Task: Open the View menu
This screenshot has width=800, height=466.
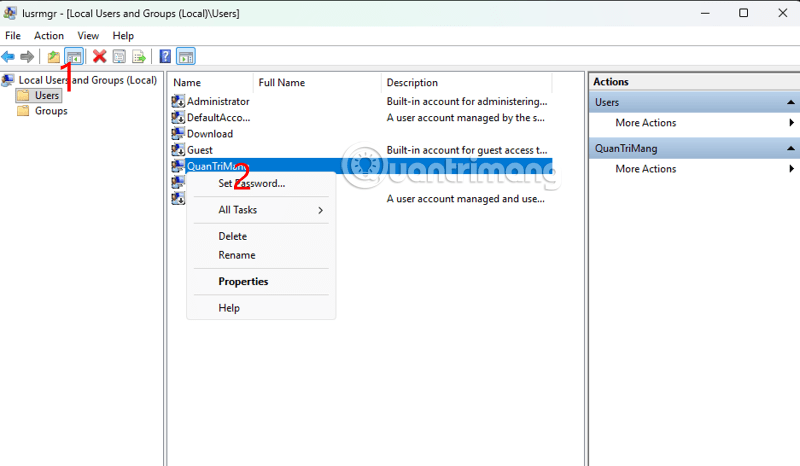Action: pos(88,36)
